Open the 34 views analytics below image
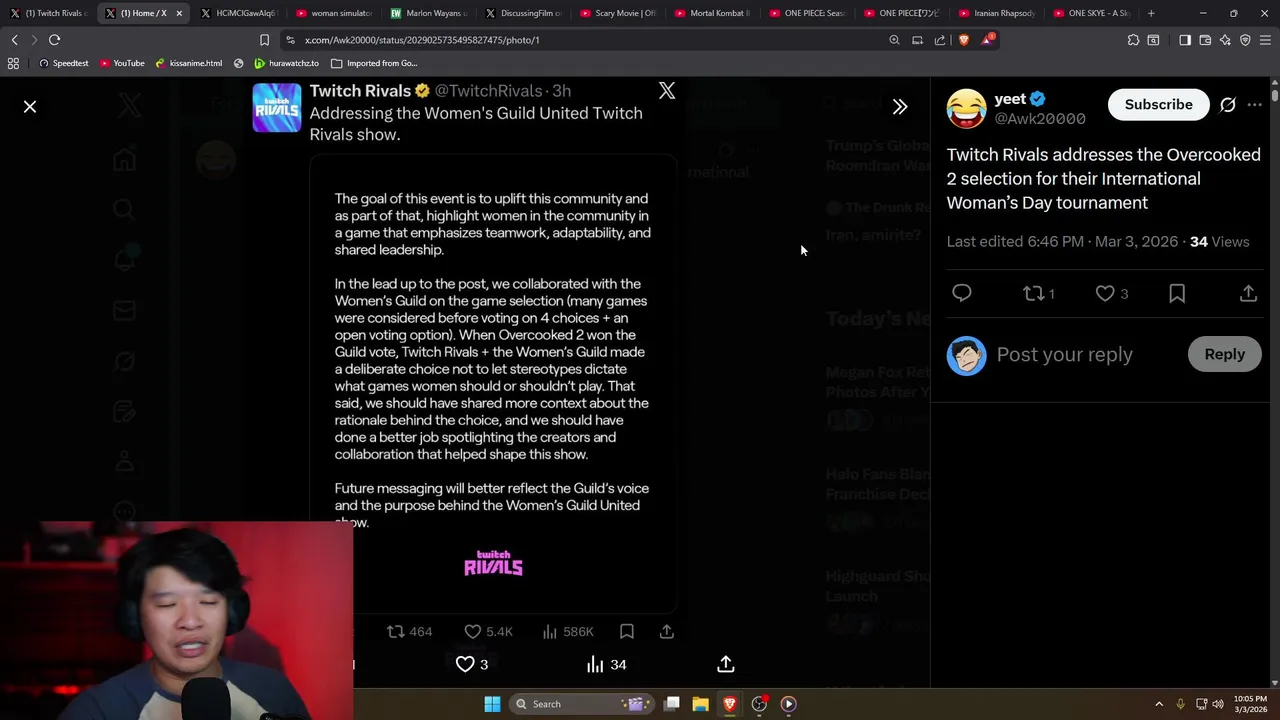The width and height of the screenshot is (1280, 720). [606, 664]
